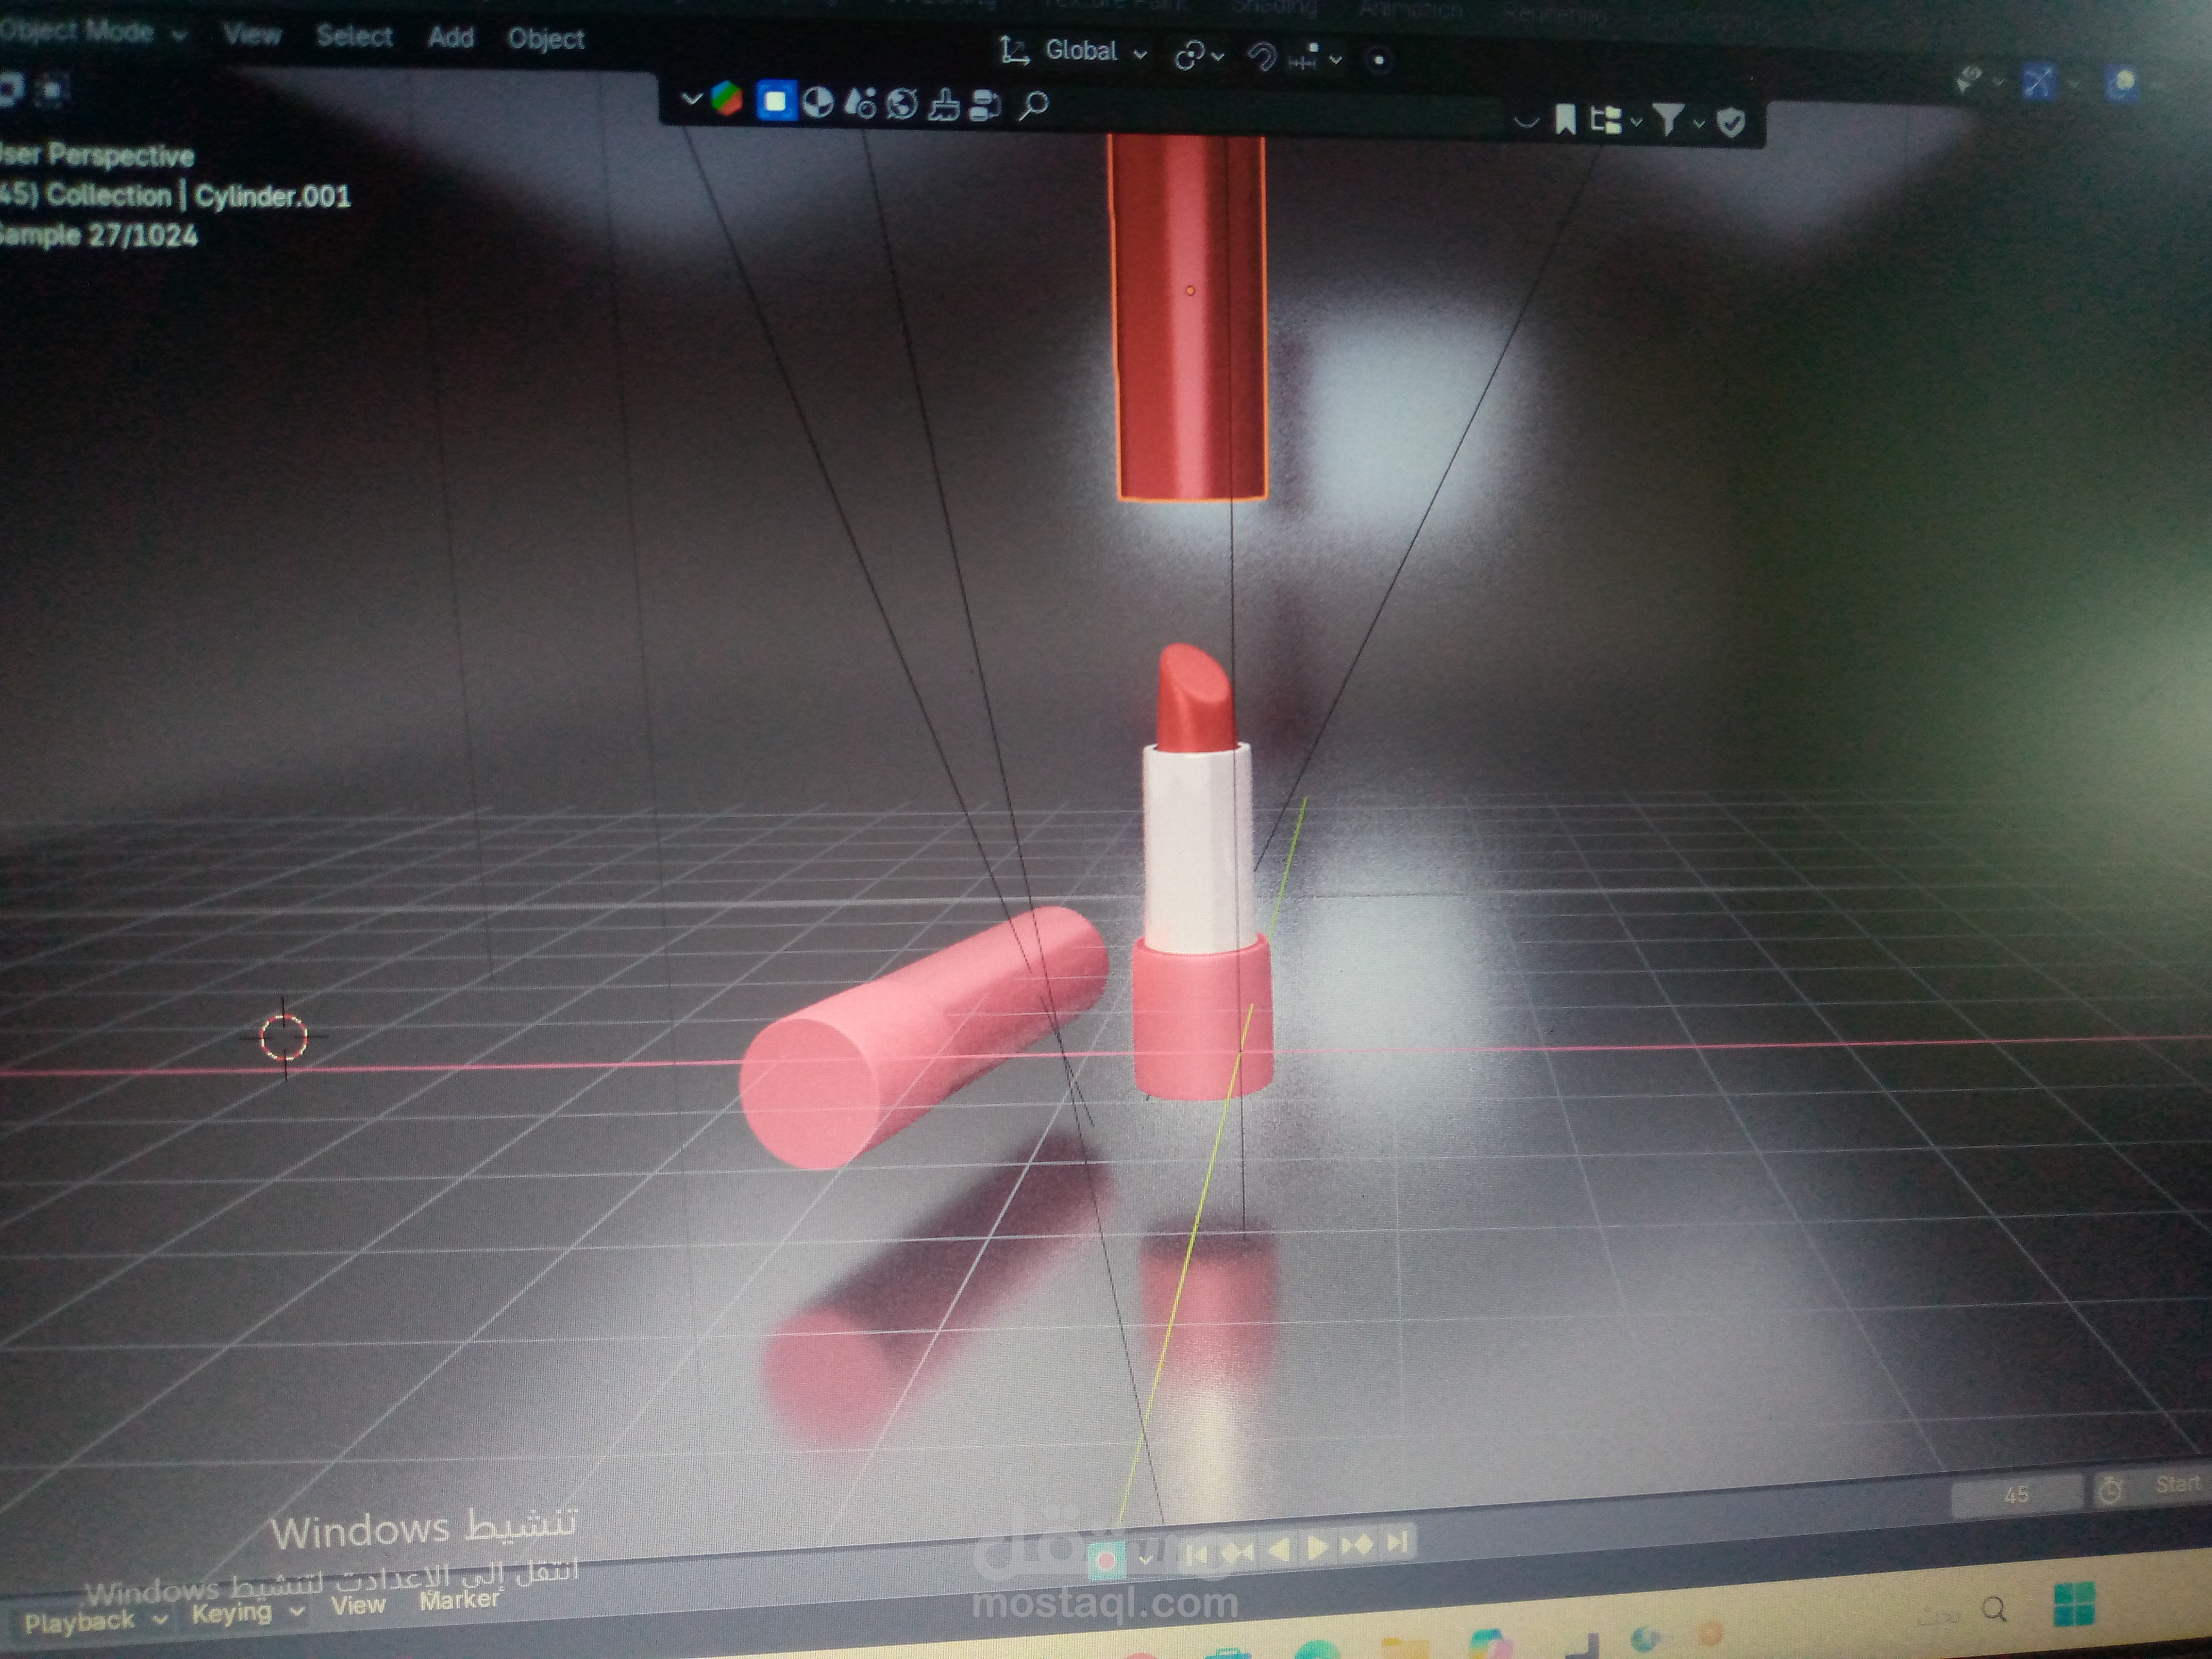
Task: Open the timeline View menu
Action: [358, 1605]
